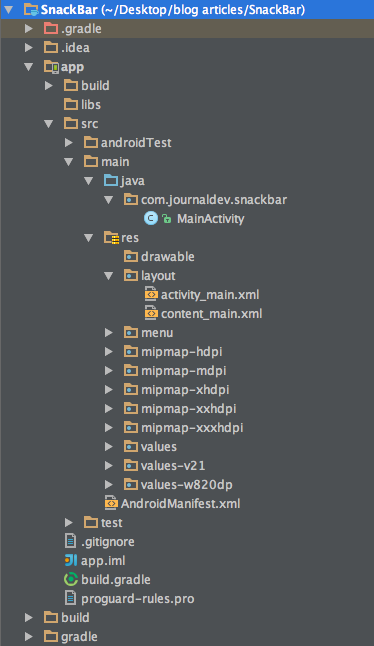Collapse the src folder arrow
This screenshot has height=646, width=374.
[x=49, y=124]
